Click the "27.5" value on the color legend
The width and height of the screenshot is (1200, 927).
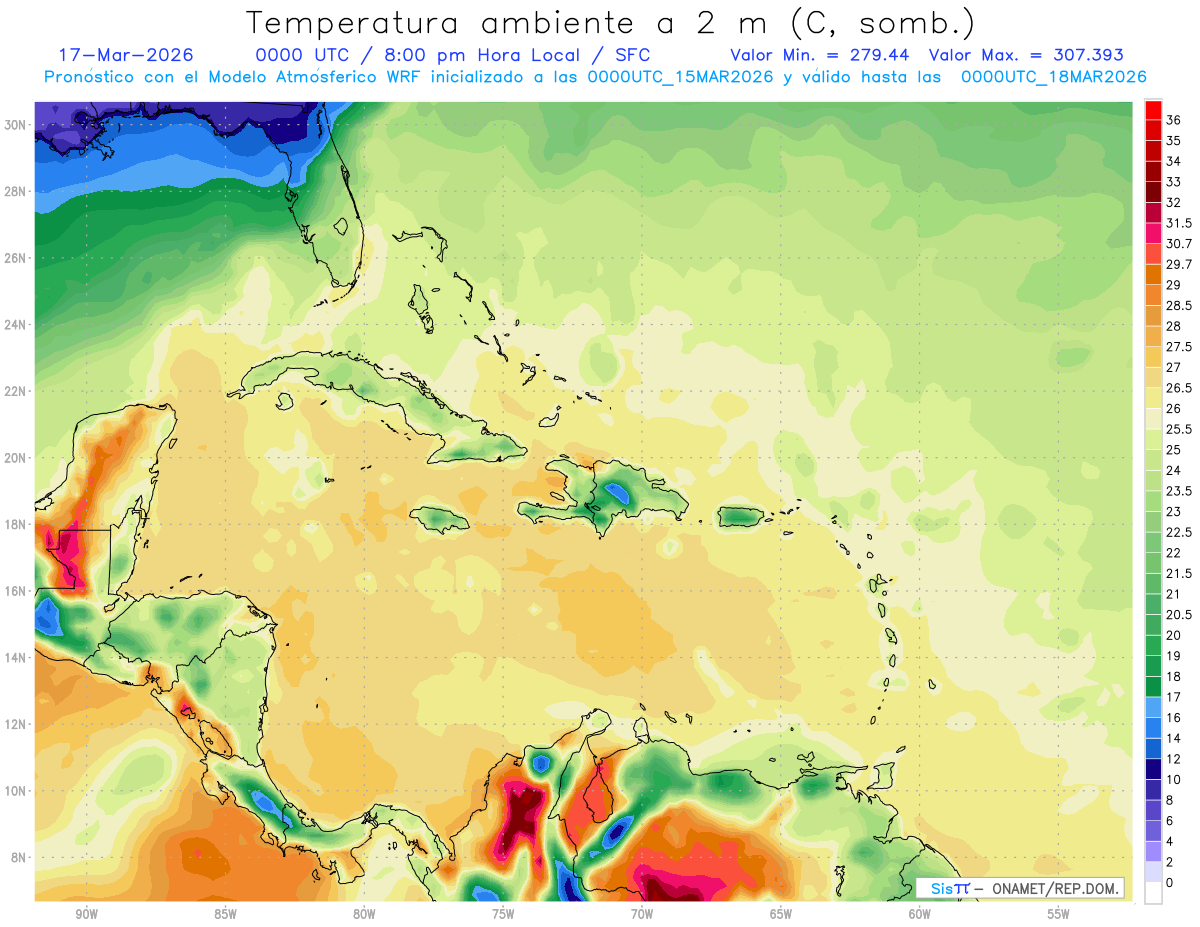pos(1179,347)
